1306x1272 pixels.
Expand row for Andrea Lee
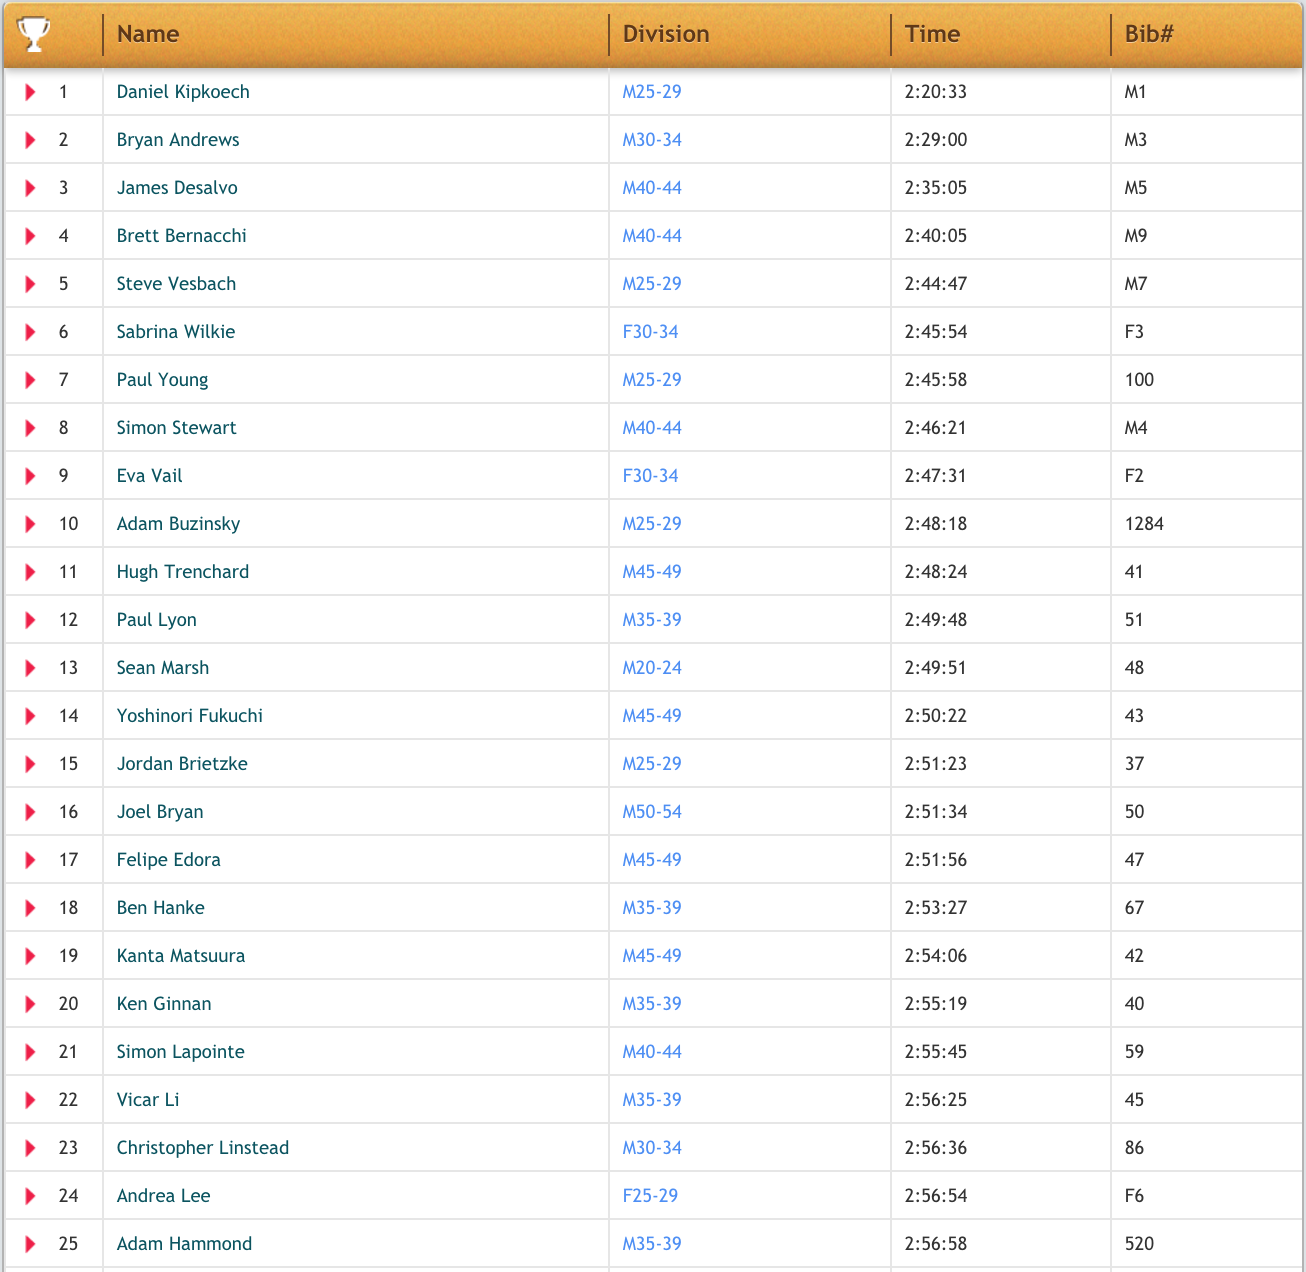tap(31, 1196)
